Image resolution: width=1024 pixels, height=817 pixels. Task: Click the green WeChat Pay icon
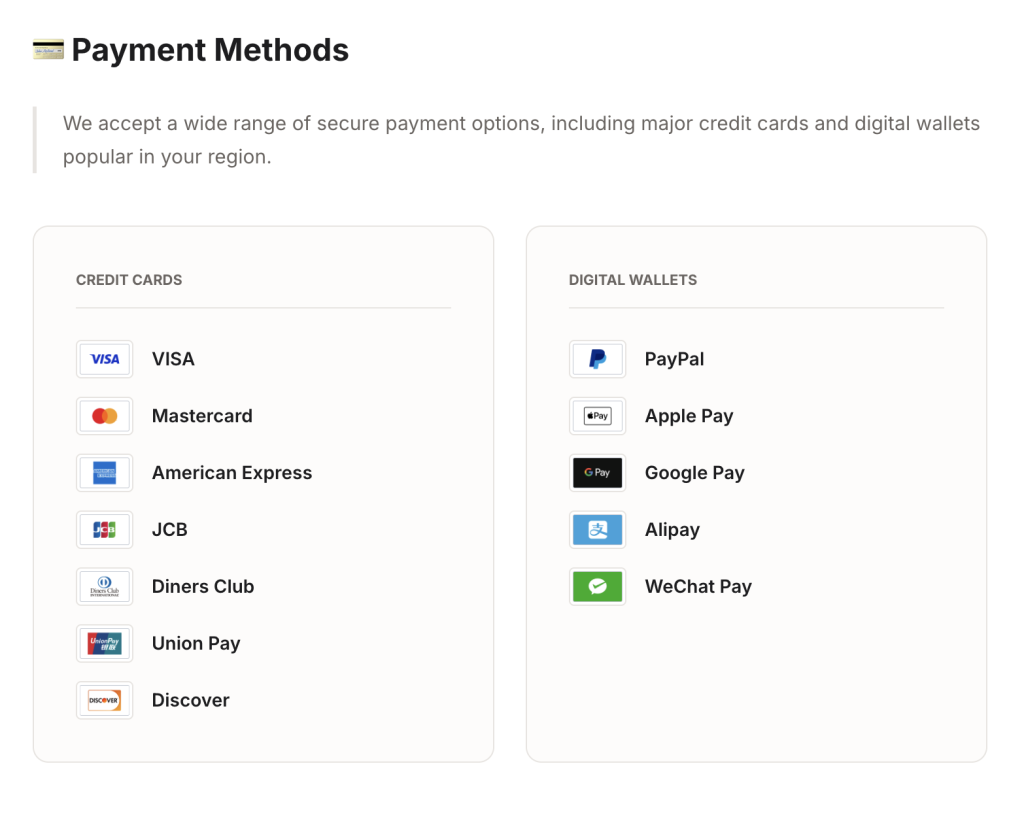(597, 587)
